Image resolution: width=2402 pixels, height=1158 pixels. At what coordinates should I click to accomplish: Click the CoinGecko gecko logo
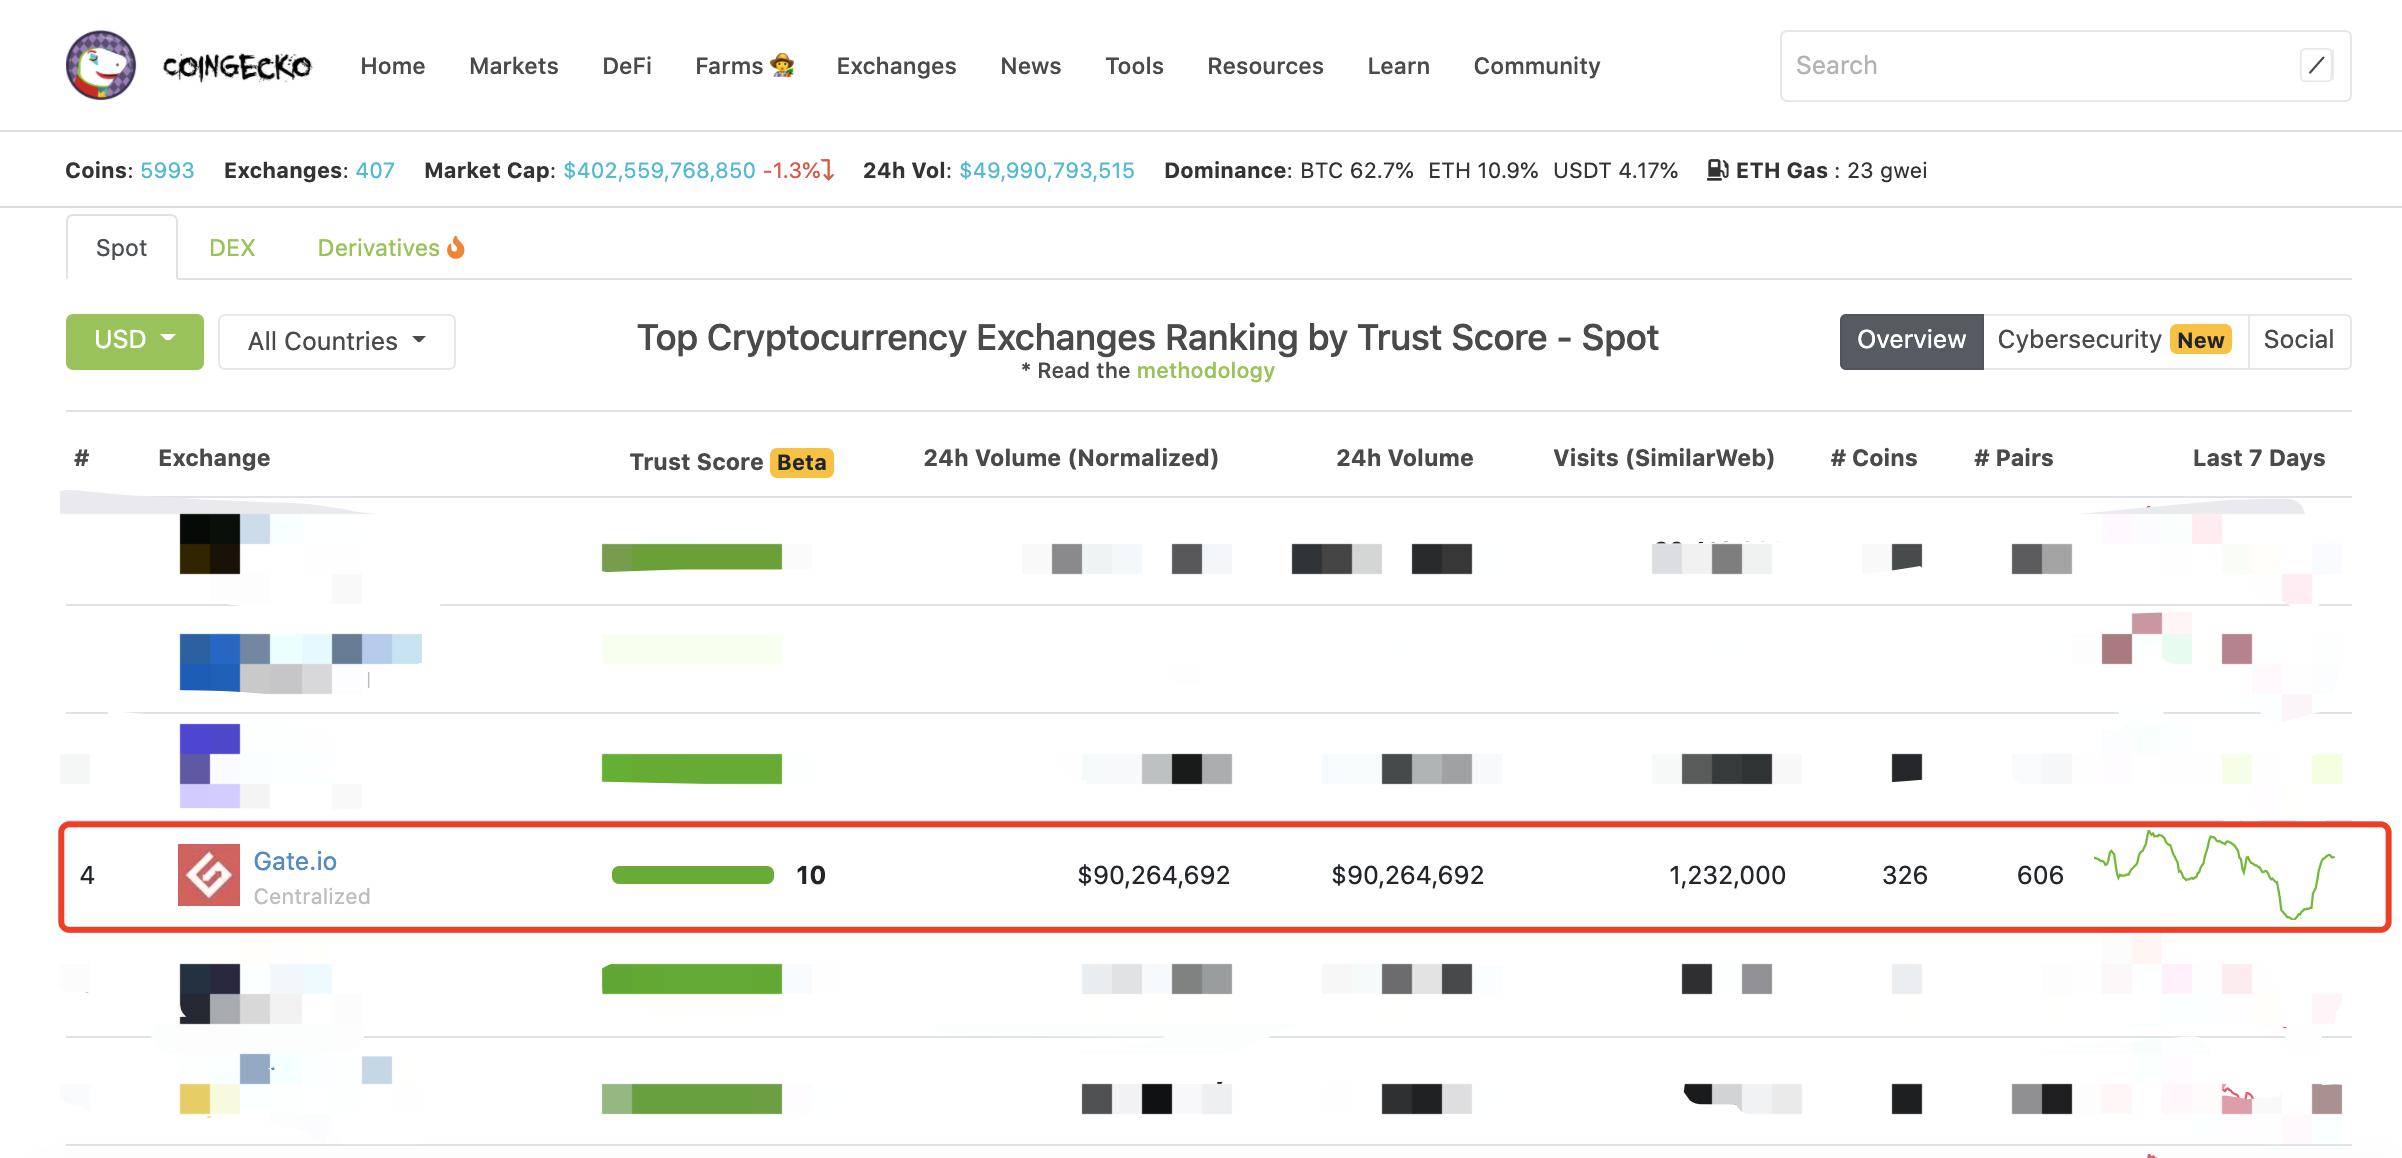pos(101,66)
